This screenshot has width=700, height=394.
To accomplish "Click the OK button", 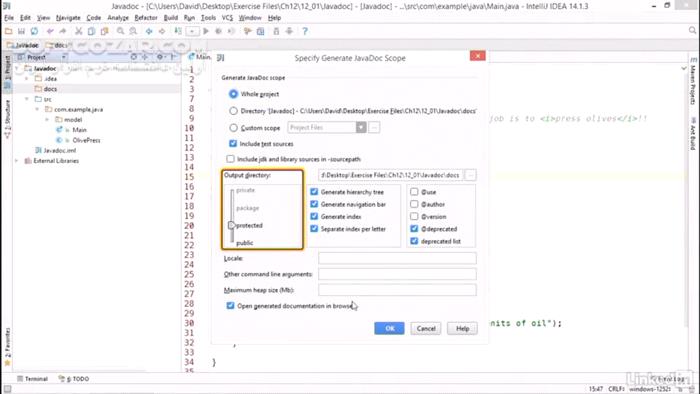I will click(x=389, y=328).
